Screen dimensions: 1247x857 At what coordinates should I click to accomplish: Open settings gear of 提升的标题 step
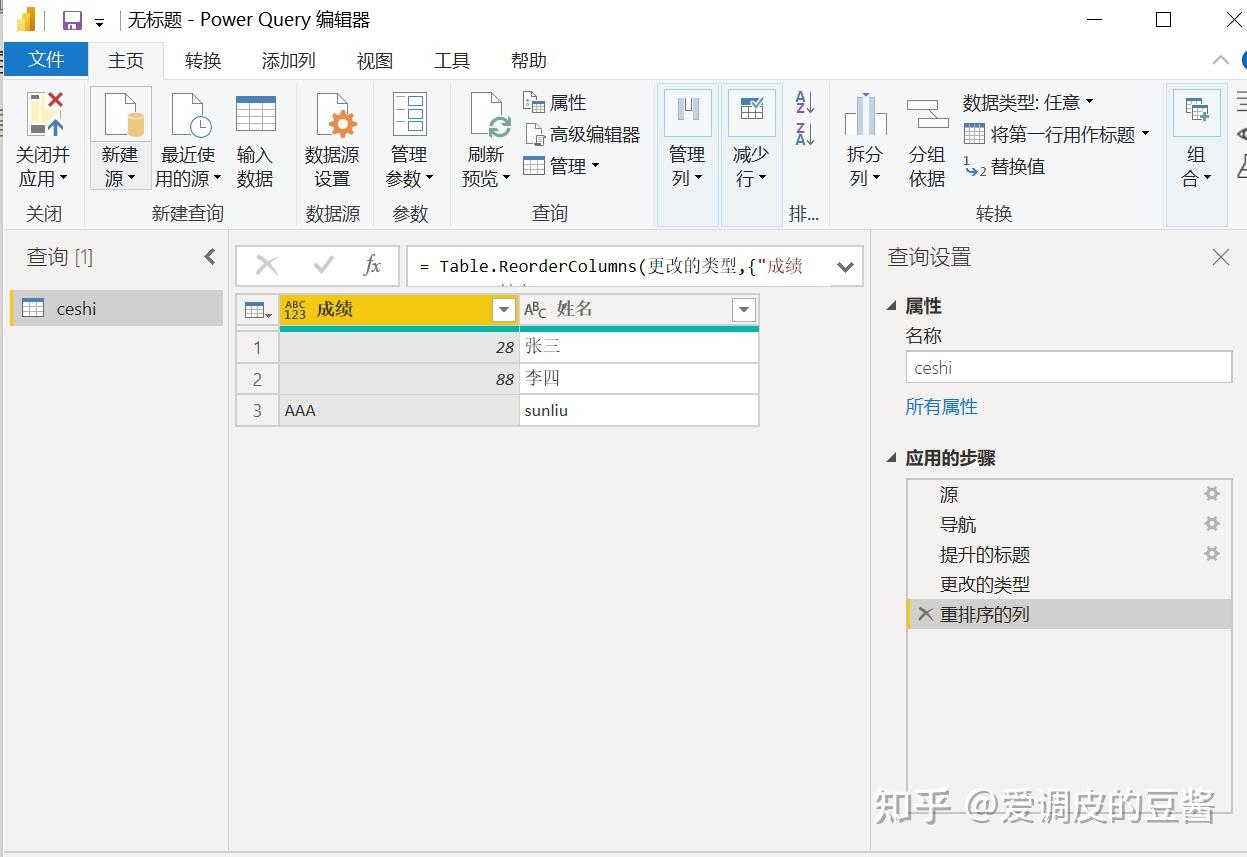click(x=1211, y=554)
